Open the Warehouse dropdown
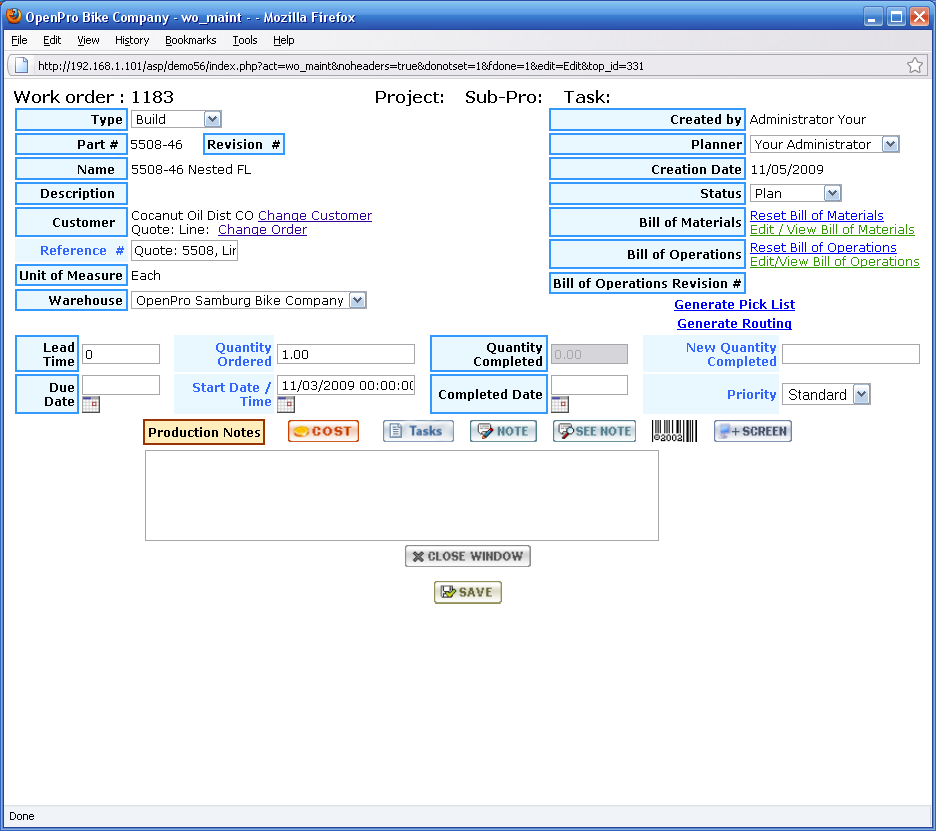This screenshot has height=831, width=936. pyautogui.click(x=249, y=301)
